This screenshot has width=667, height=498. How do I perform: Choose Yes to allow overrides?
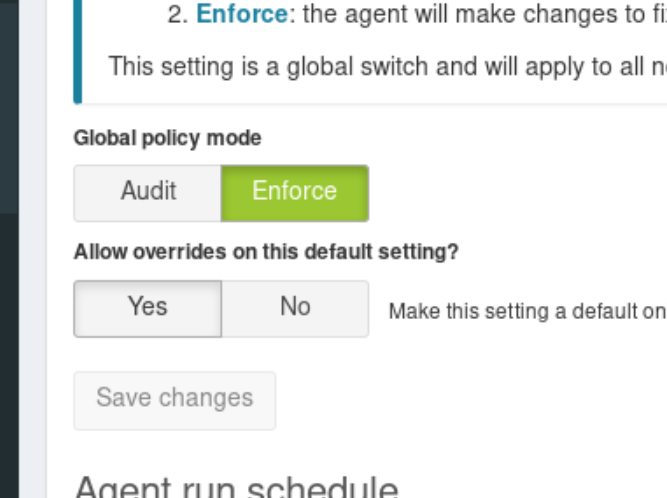(x=148, y=309)
